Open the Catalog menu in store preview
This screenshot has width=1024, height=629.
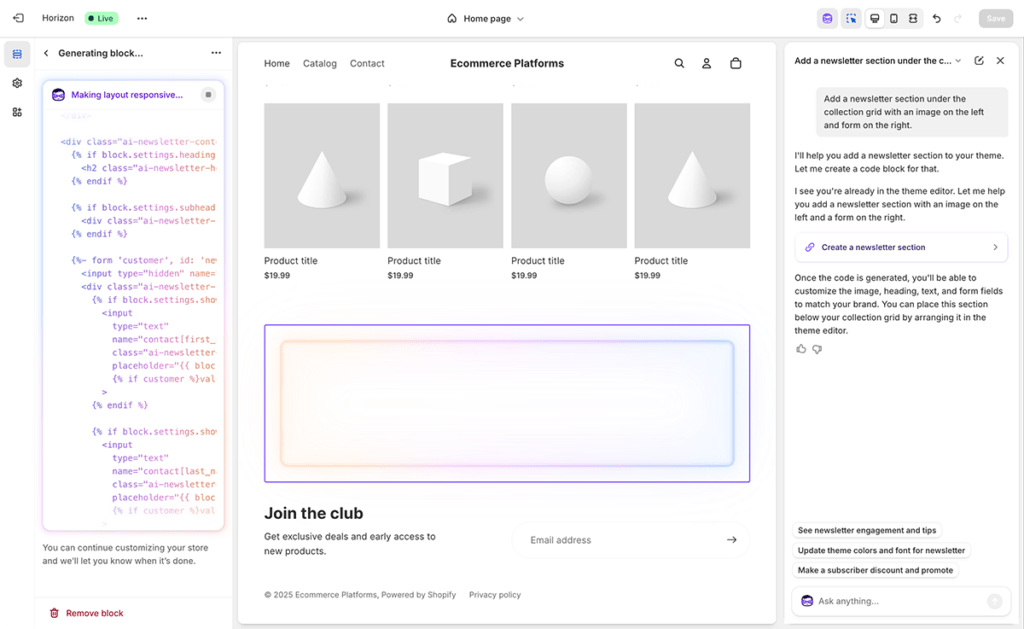coord(320,63)
